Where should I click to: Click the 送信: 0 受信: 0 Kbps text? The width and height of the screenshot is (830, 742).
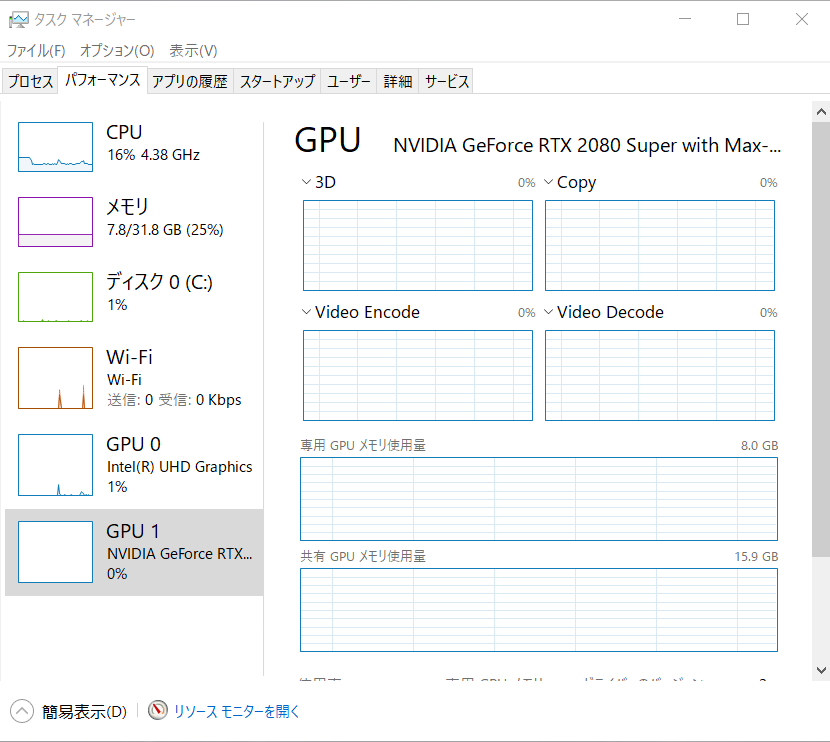[174, 400]
